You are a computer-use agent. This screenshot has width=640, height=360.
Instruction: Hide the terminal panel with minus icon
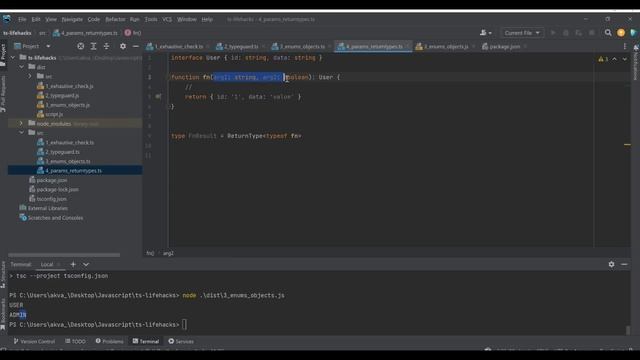(624, 264)
